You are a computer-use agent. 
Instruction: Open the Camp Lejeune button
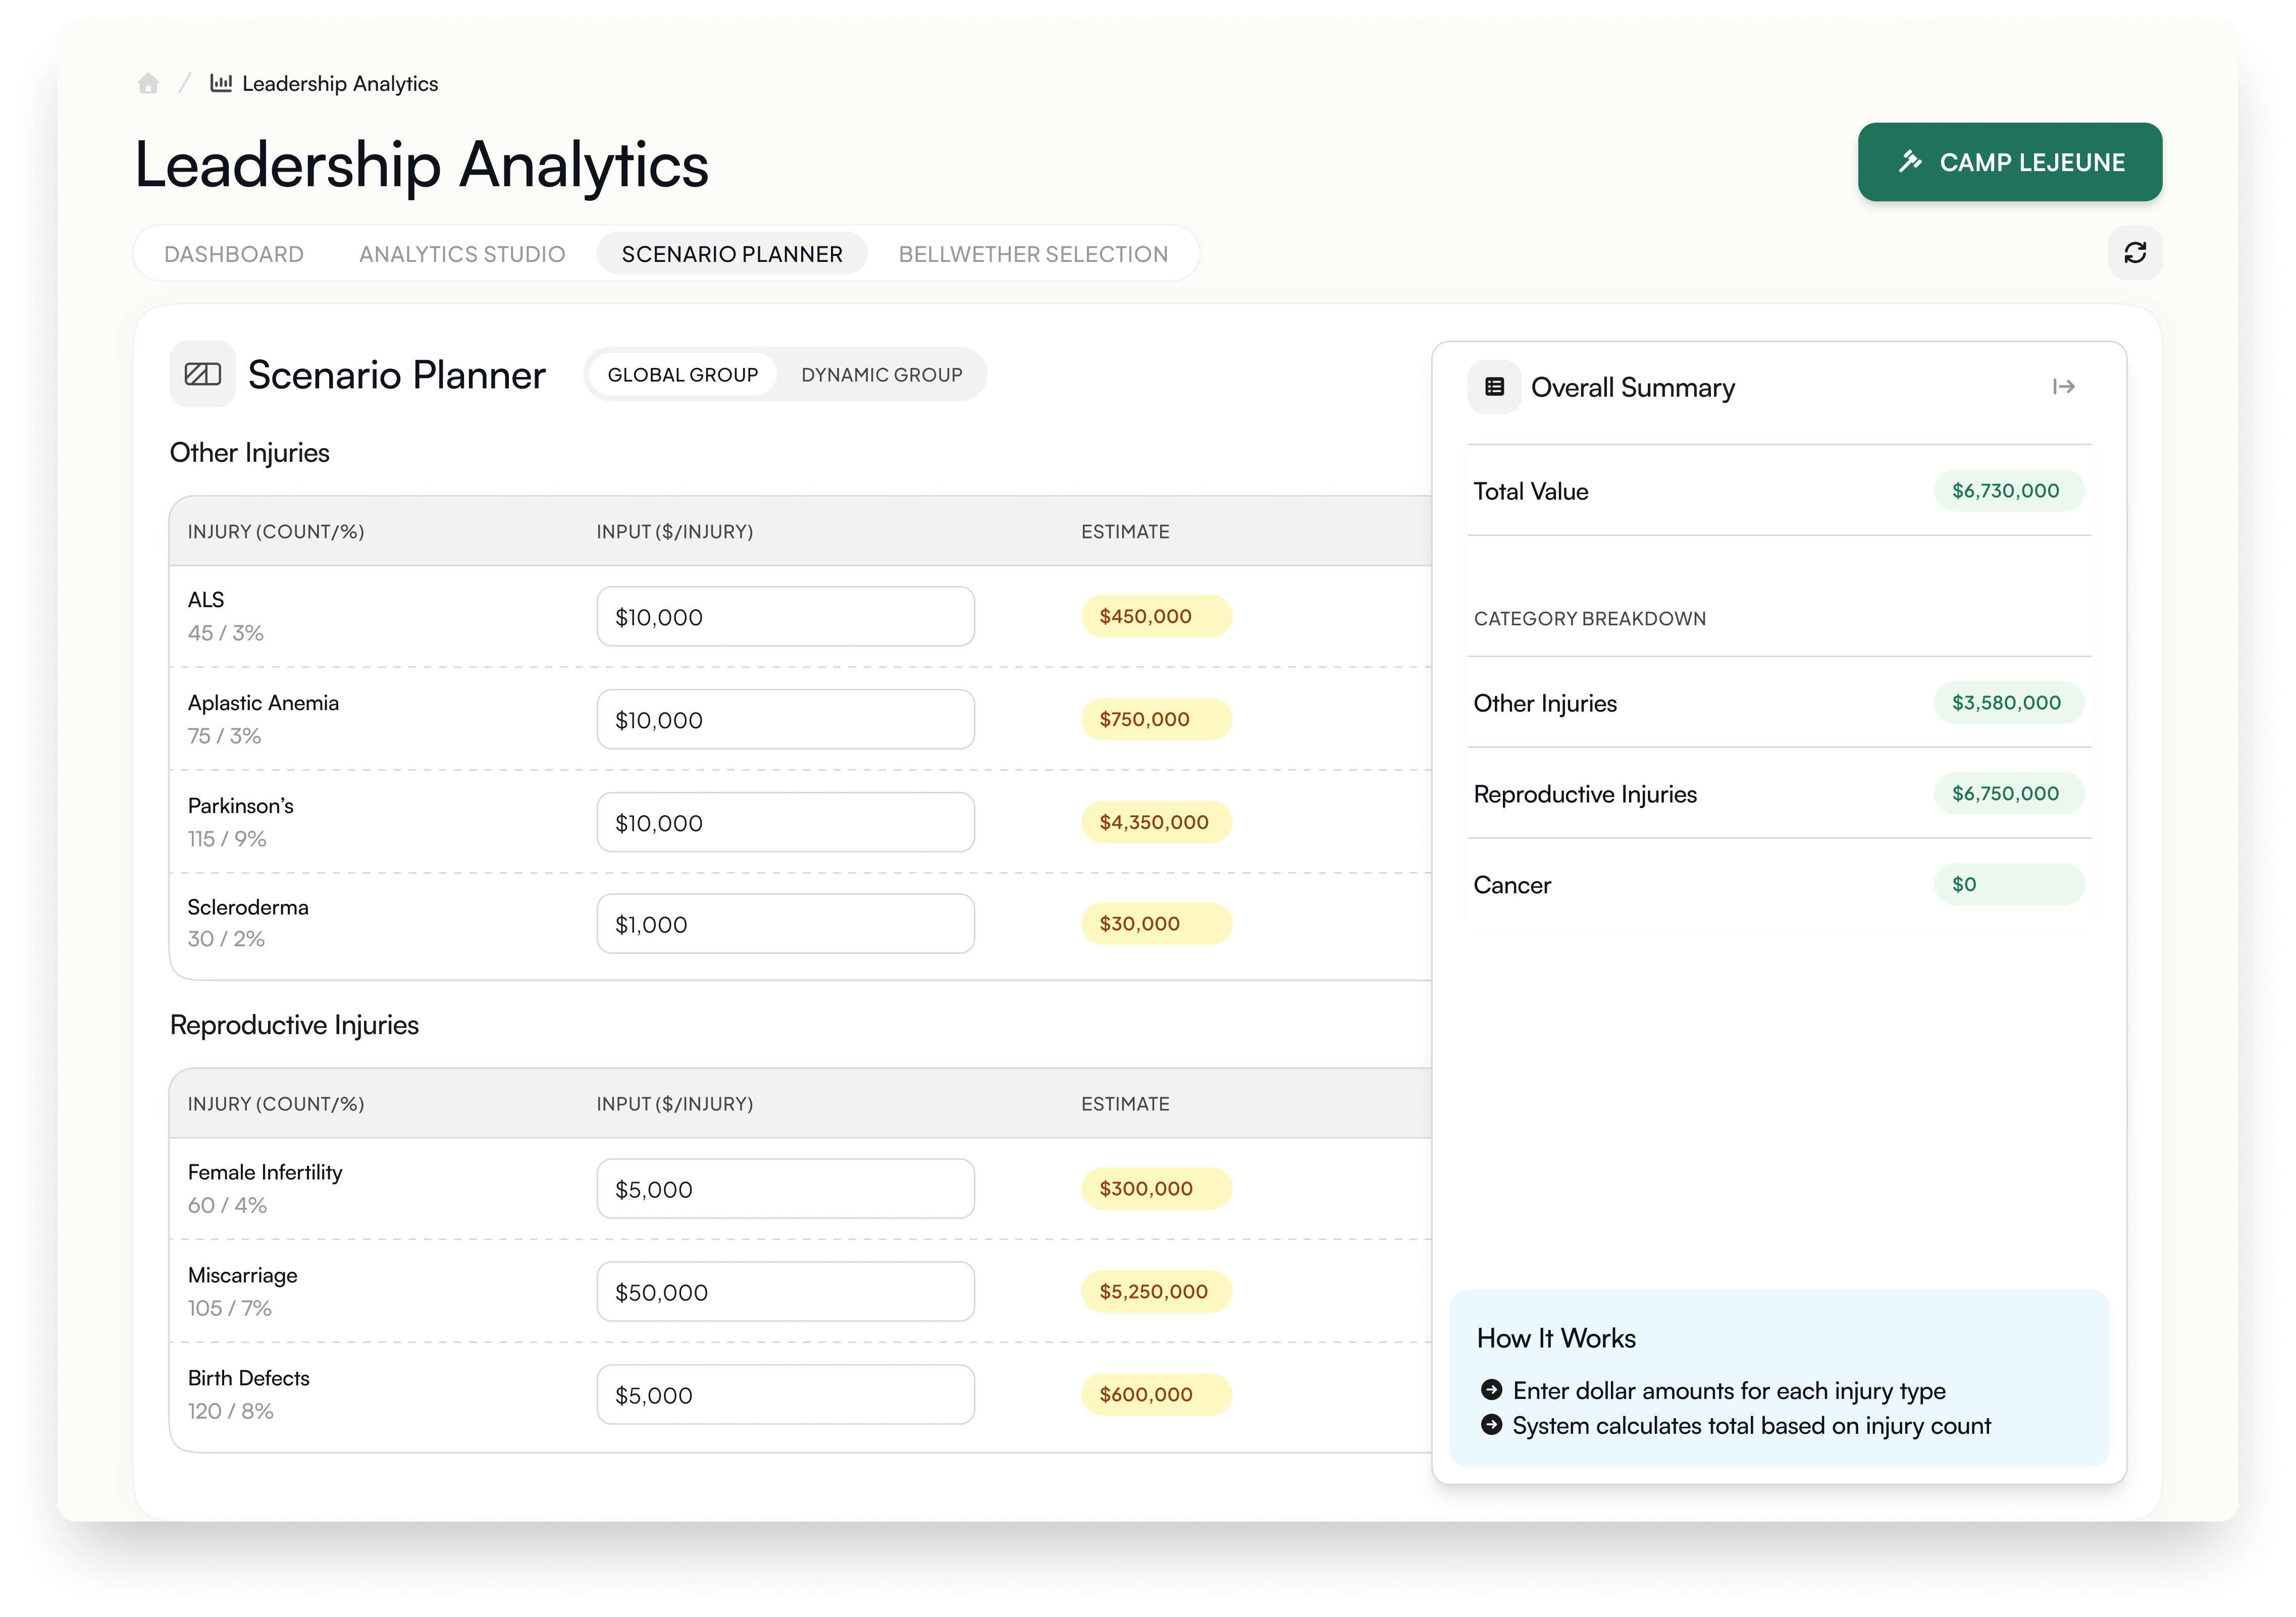tap(2010, 162)
